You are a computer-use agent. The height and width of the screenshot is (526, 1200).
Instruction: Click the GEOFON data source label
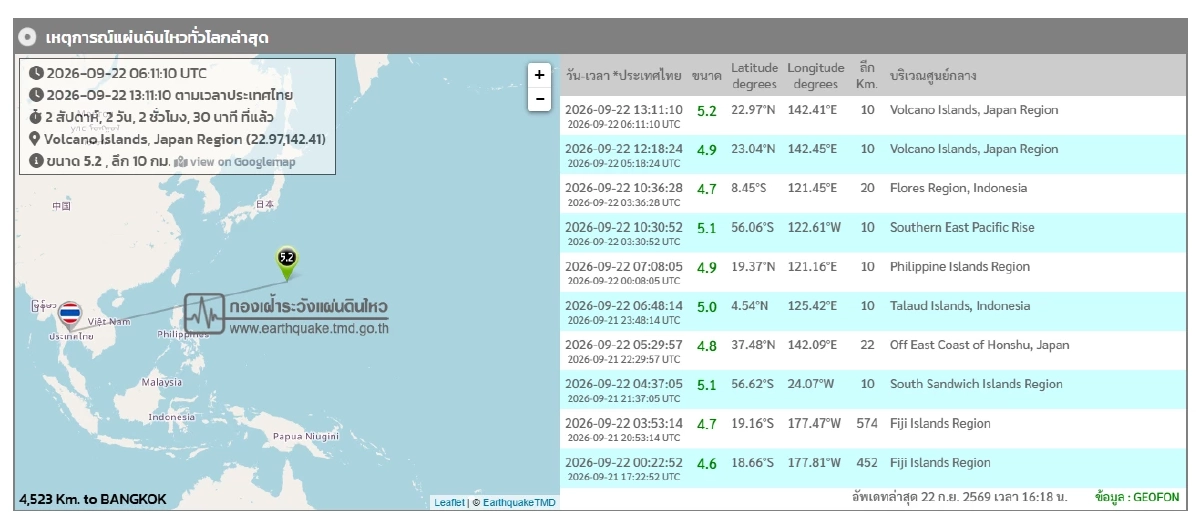coord(1137,497)
